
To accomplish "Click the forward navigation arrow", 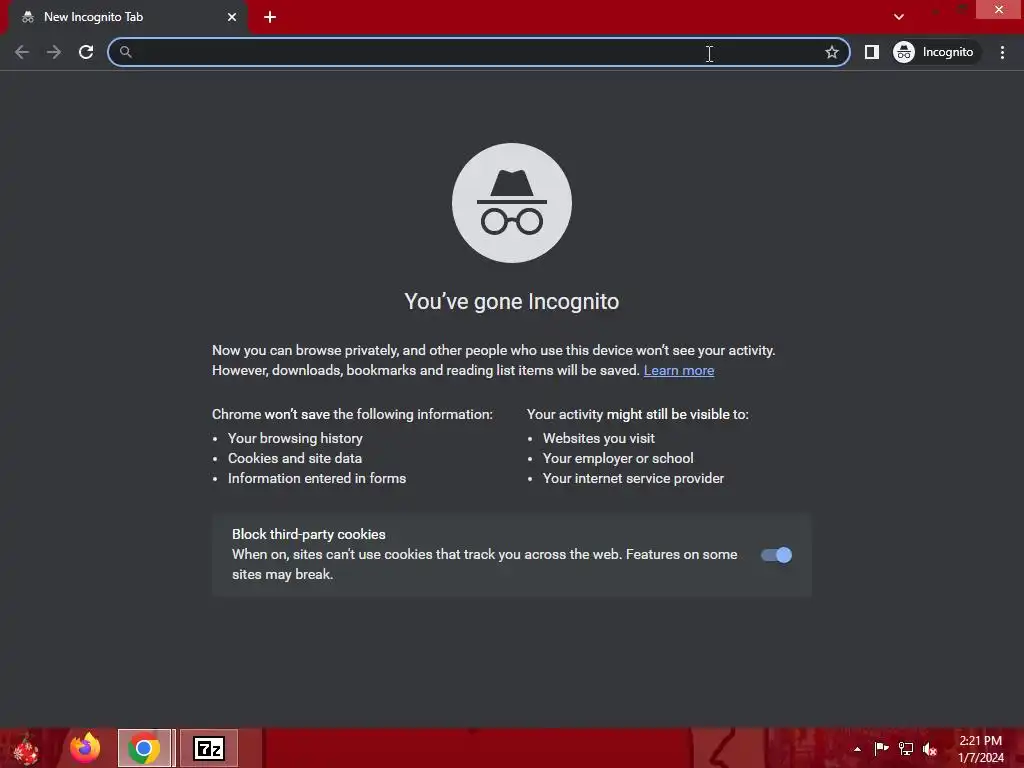I will [54, 52].
